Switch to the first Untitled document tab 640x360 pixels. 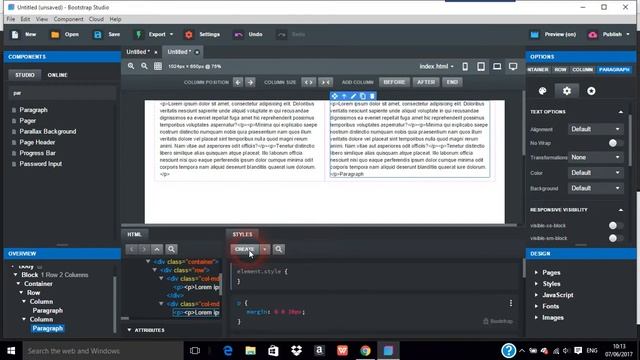[x=138, y=52]
